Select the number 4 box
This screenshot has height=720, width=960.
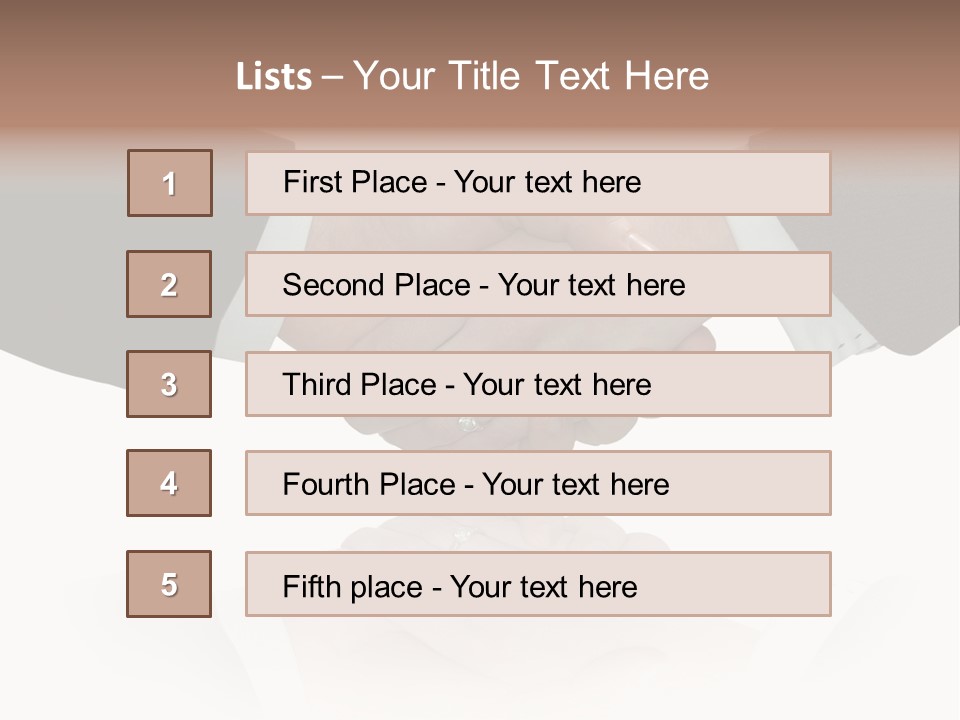point(169,483)
